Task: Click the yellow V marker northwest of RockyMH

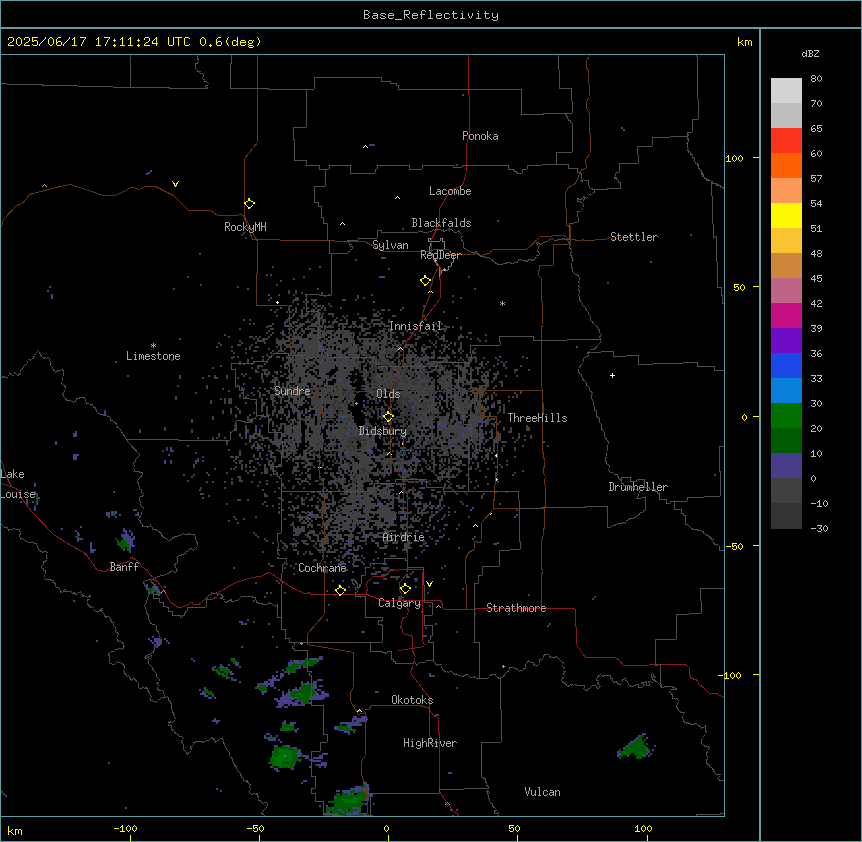Action: tap(175, 184)
